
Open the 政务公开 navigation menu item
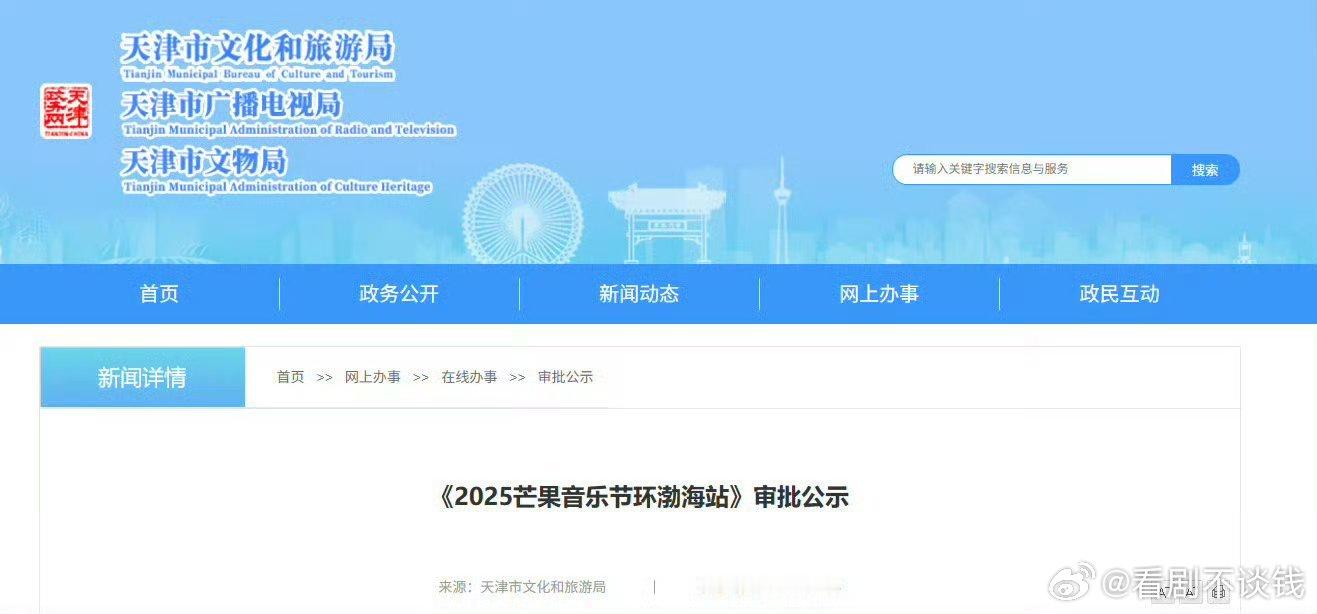399,294
